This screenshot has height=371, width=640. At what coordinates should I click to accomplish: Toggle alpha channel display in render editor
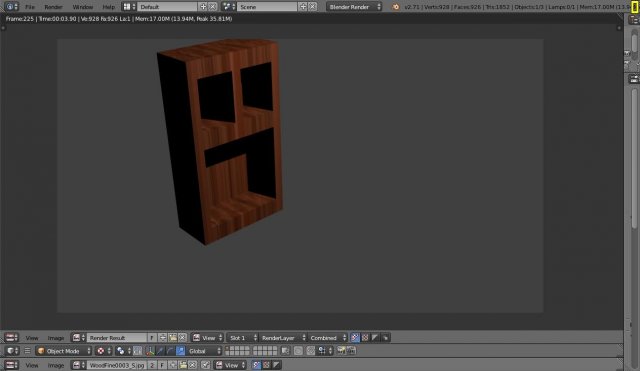375,338
